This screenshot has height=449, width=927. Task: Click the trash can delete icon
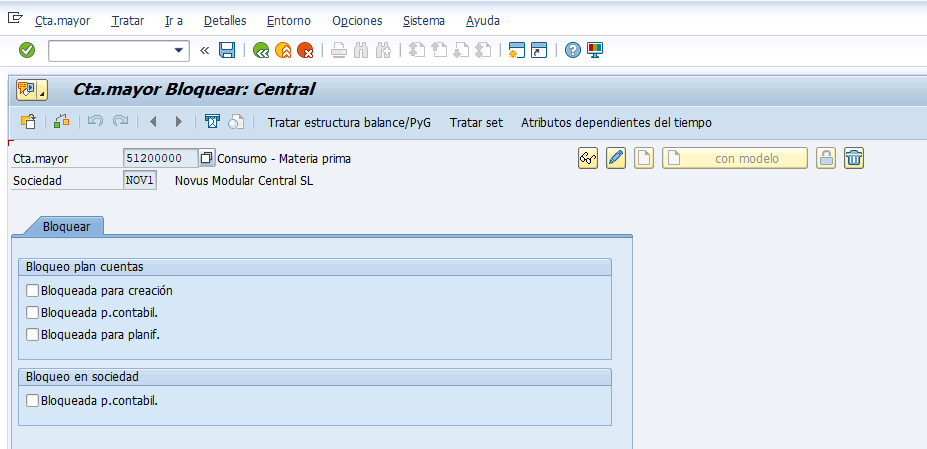(x=854, y=159)
